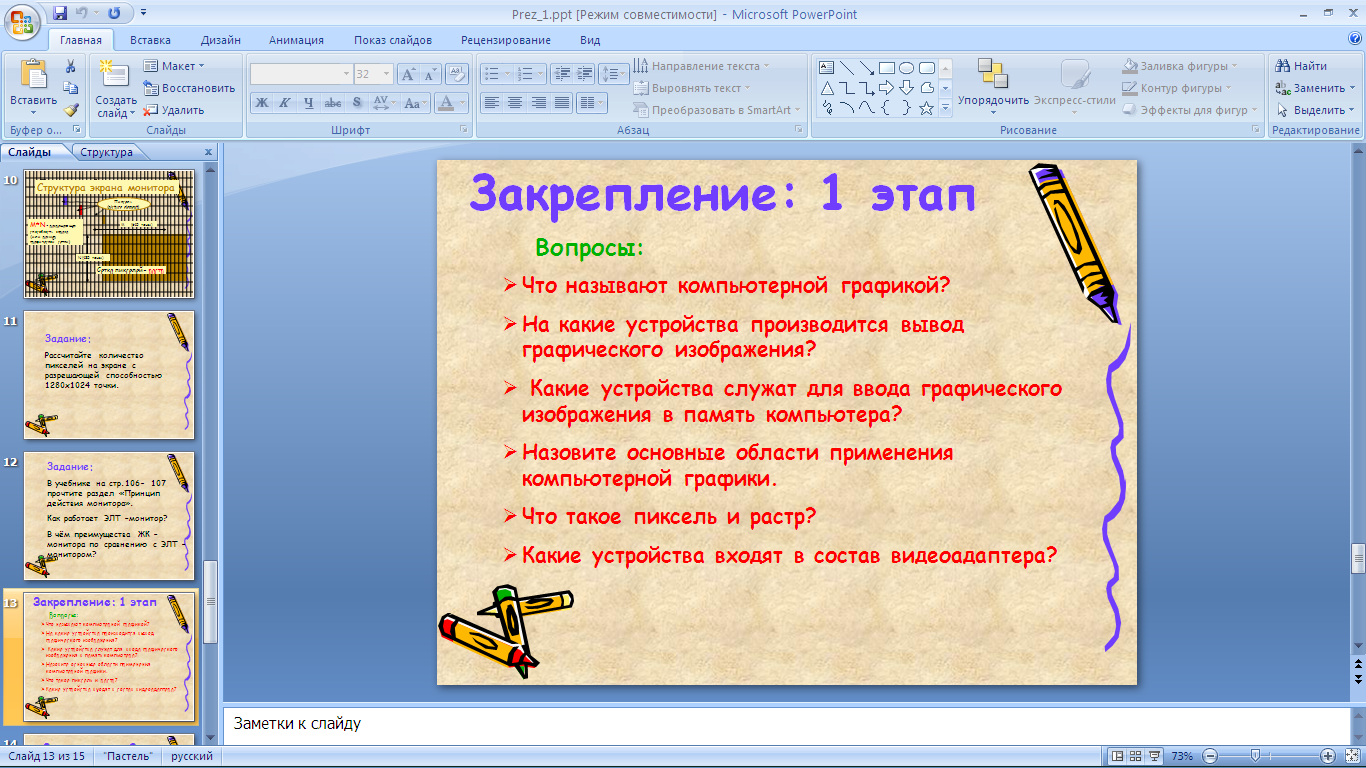This screenshot has height=768, width=1366.
Task: Switch to Normal view in status bar
Action: pos(1118,756)
